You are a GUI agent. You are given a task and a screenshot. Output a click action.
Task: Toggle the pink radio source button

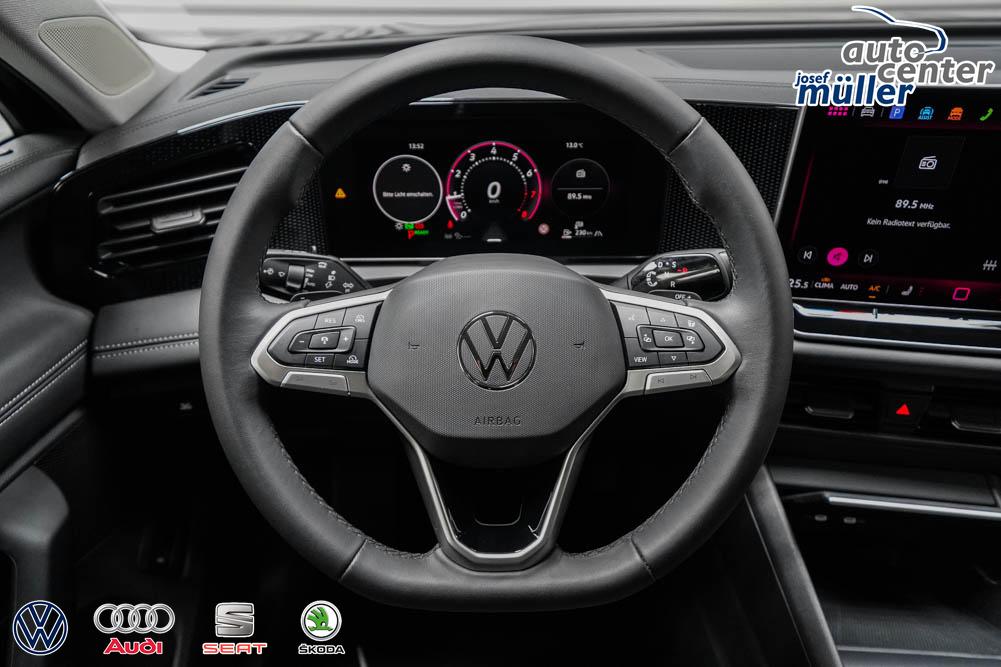[838, 257]
